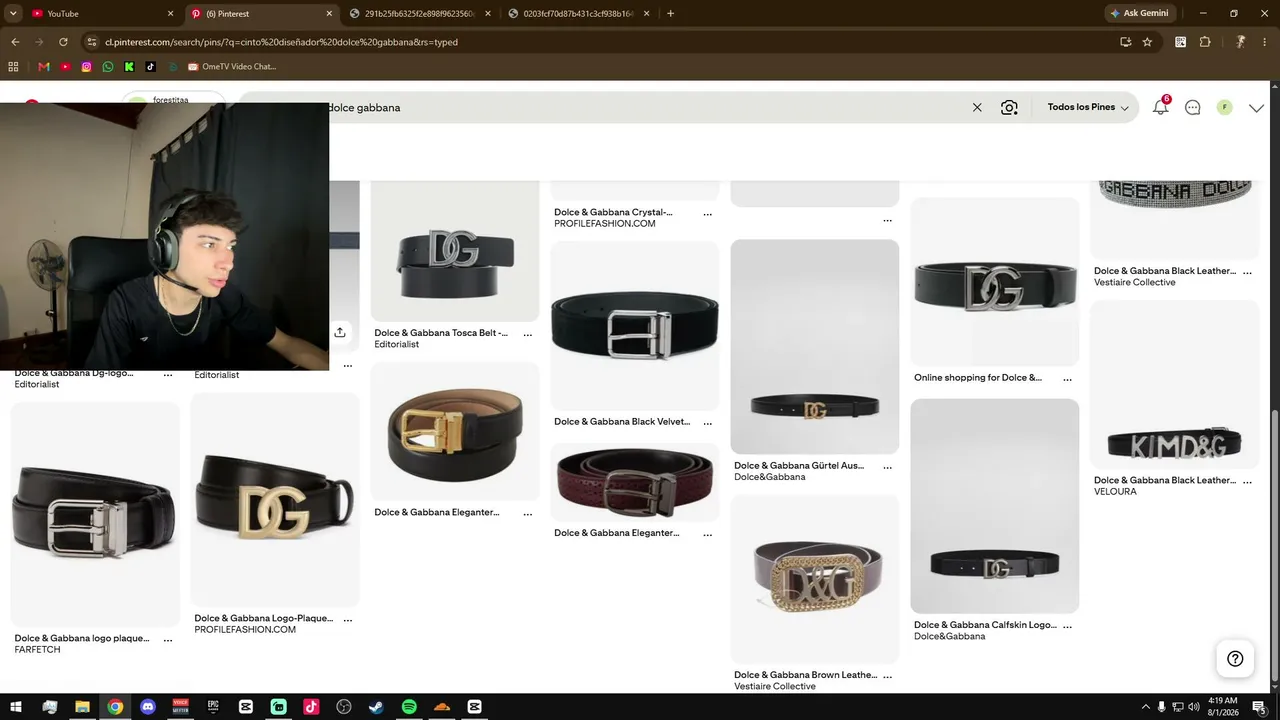Close the YouTube tab
The image size is (1280, 720).
170,14
